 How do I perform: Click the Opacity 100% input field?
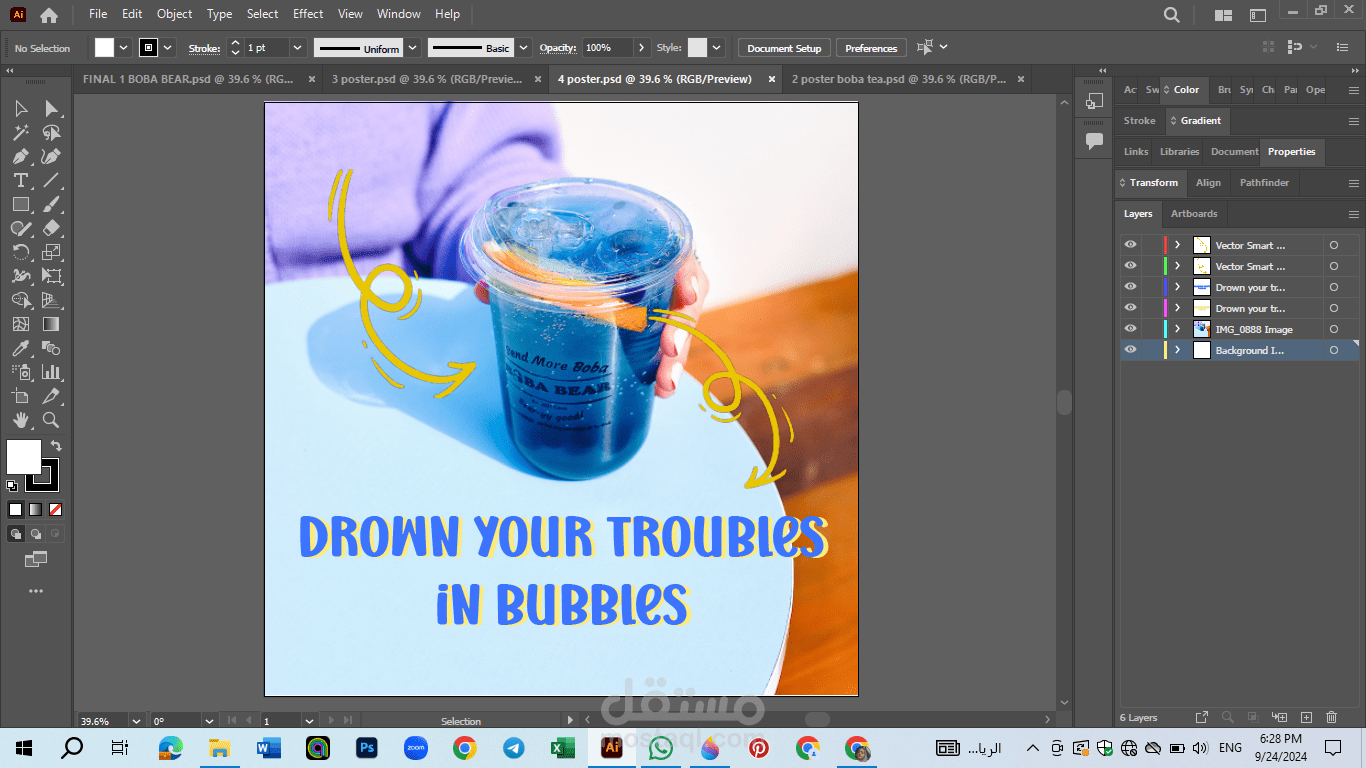[x=607, y=48]
